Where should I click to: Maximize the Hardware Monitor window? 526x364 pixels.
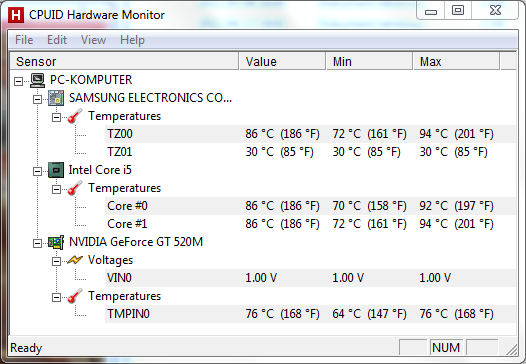point(458,11)
